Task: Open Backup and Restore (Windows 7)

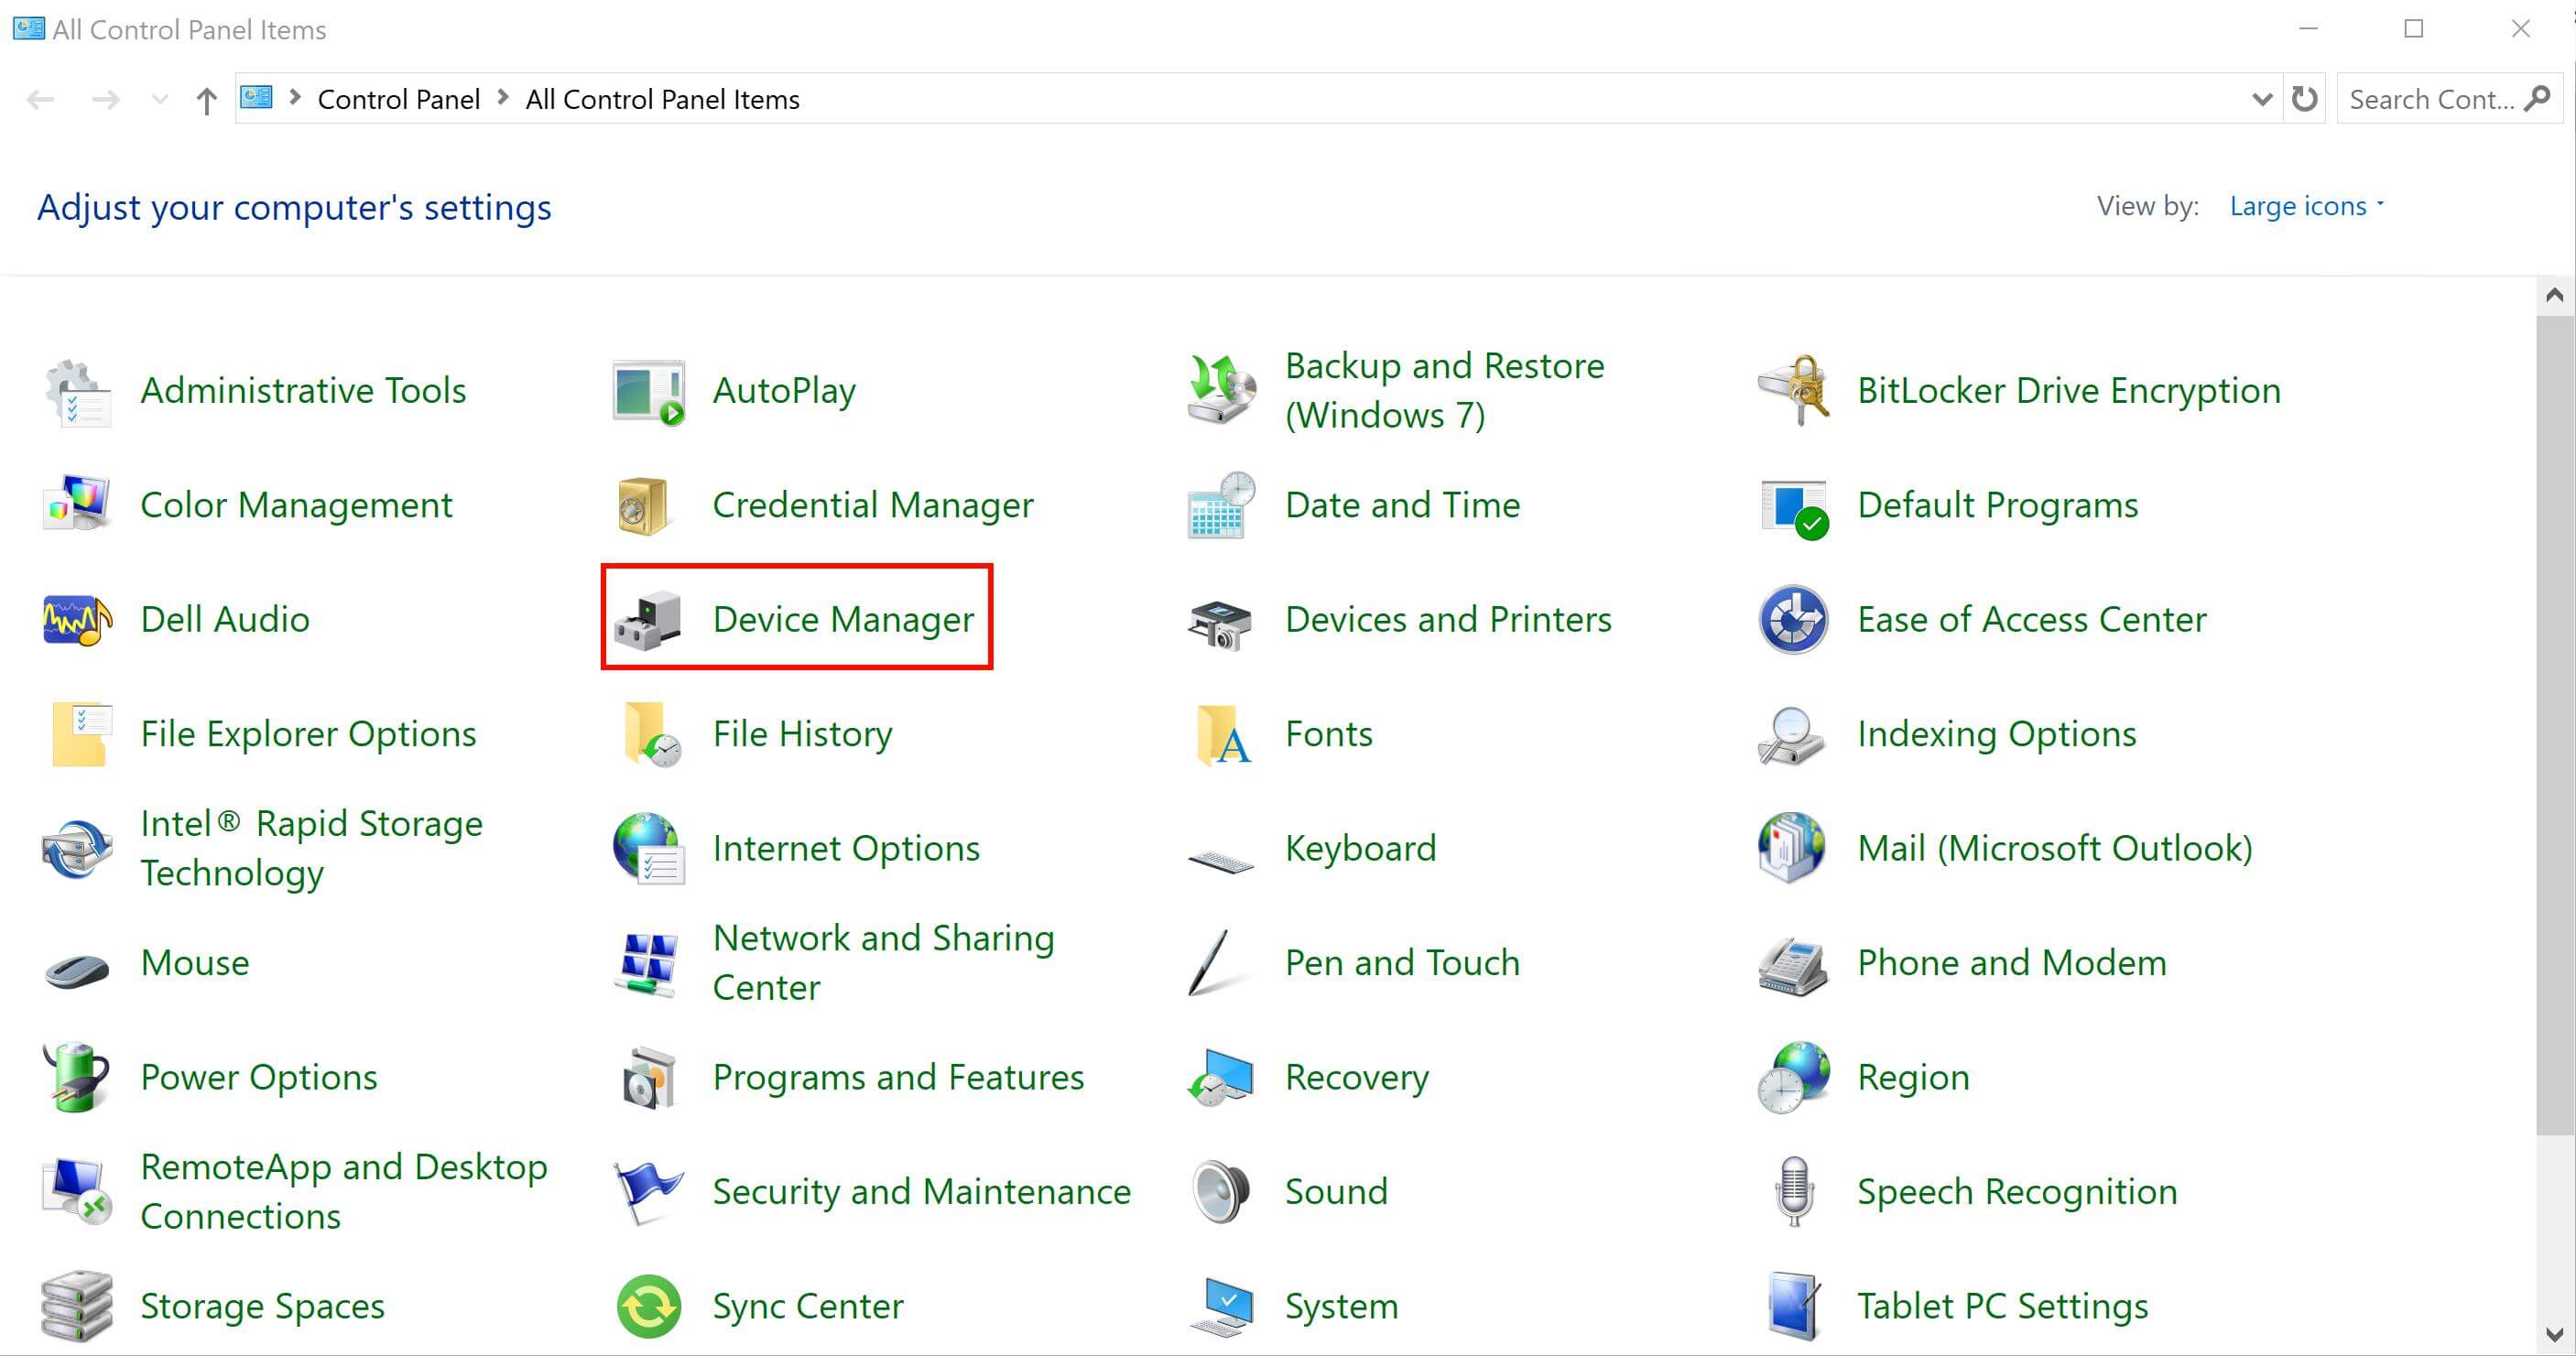Action: [1444, 390]
